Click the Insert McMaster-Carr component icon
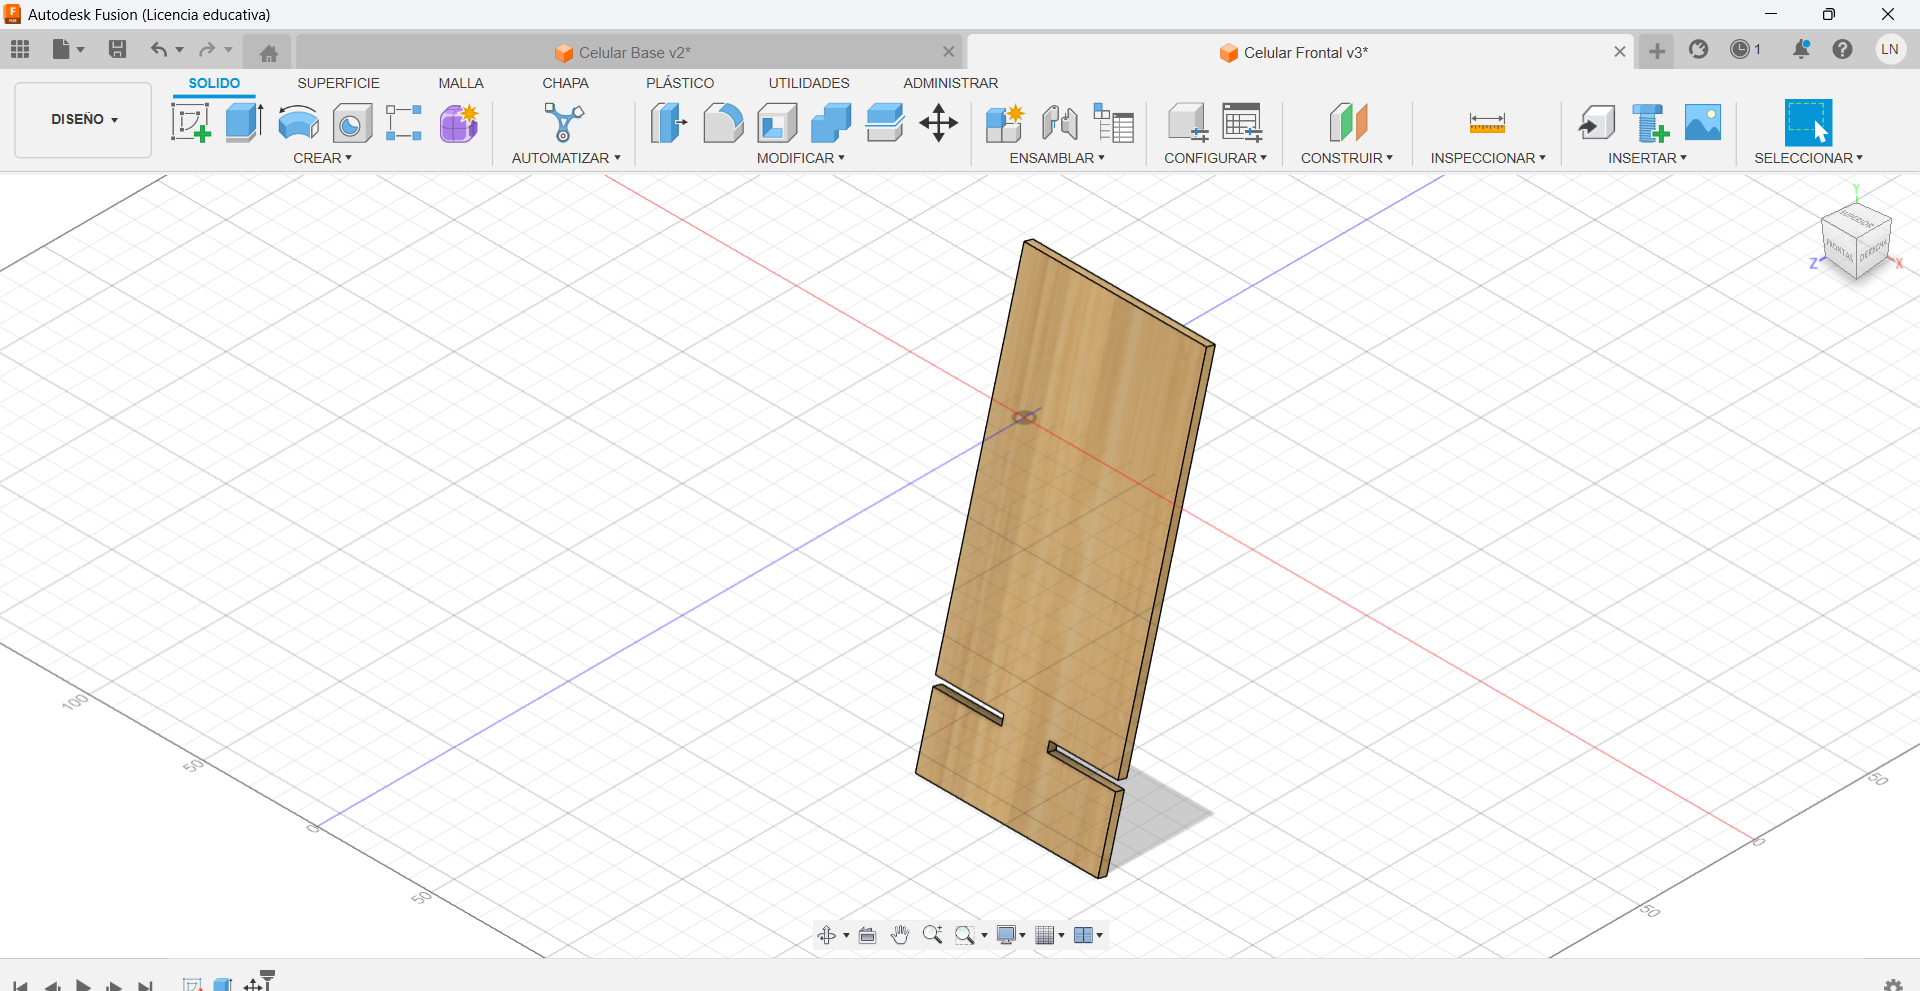Image resolution: width=1920 pixels, height=991 pixels. click(x=1650, y=123)
